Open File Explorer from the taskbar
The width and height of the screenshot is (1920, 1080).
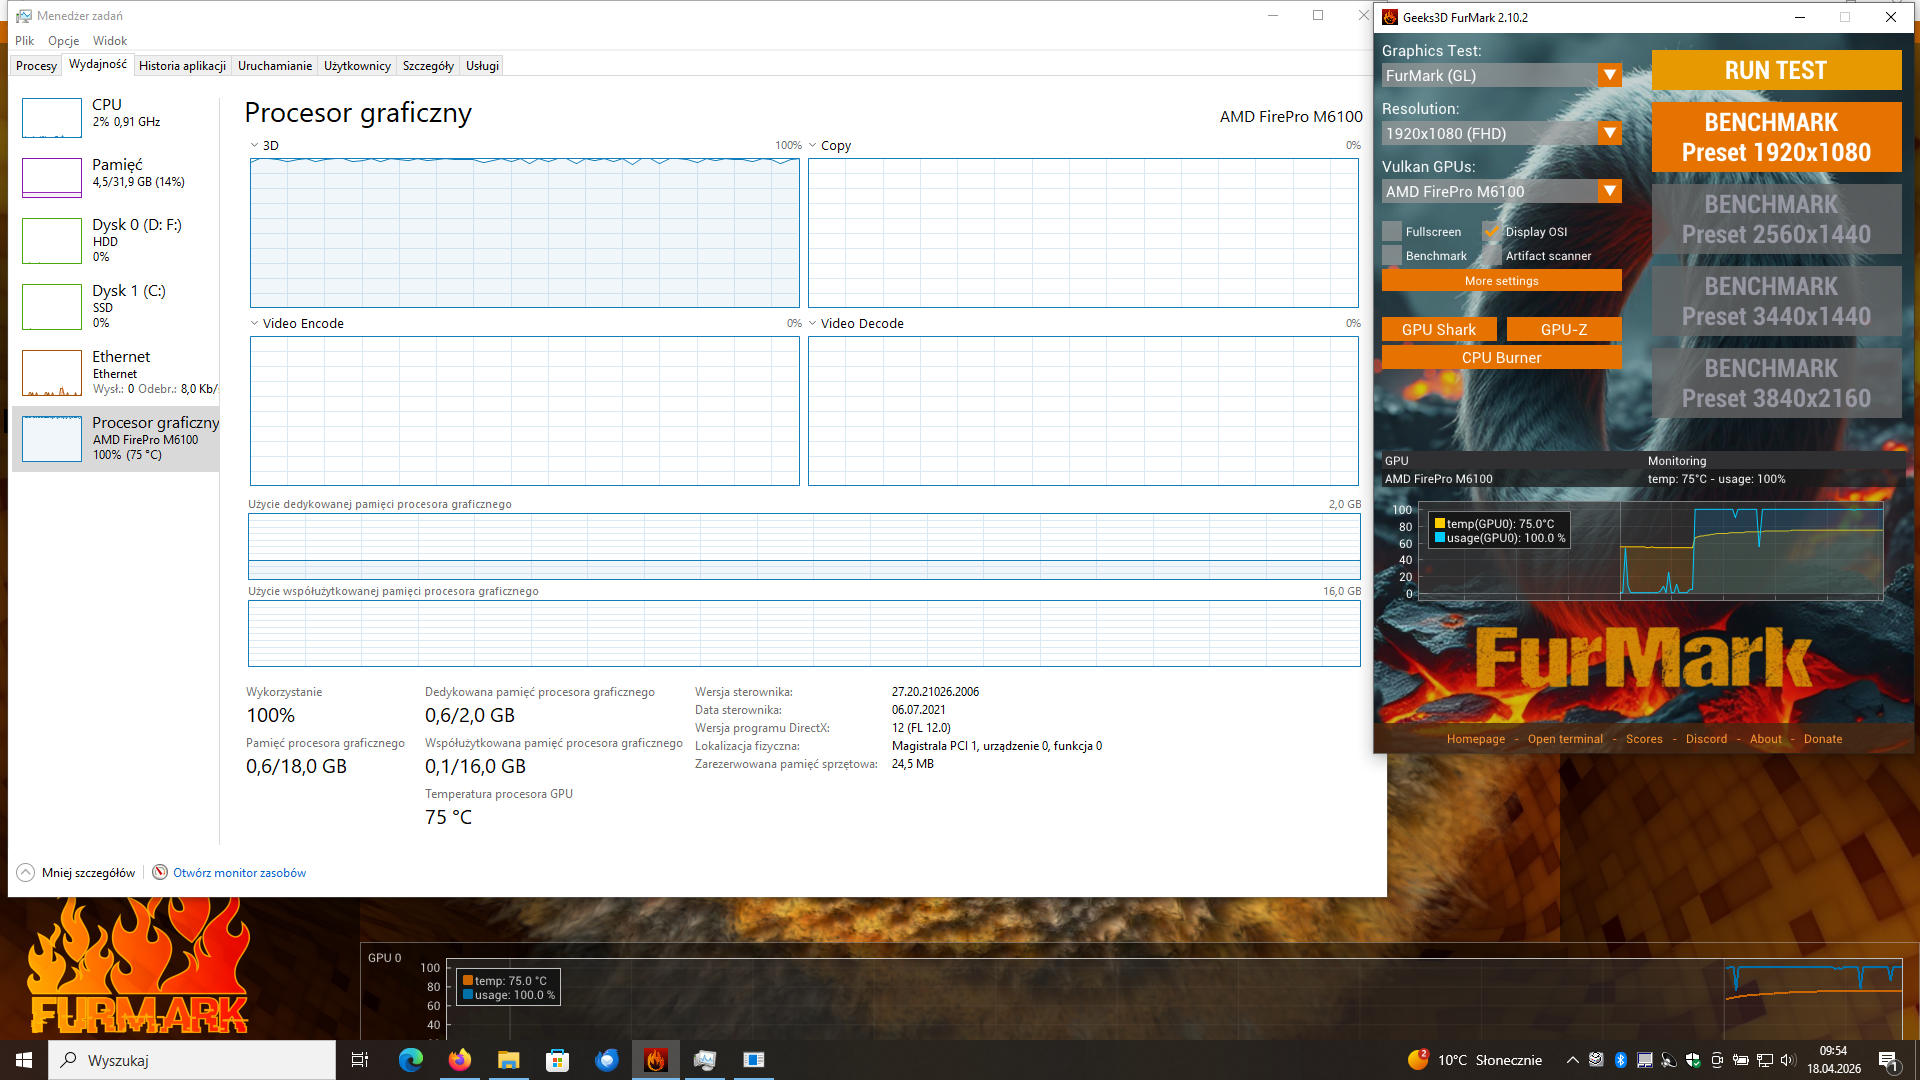[508, 1060]
